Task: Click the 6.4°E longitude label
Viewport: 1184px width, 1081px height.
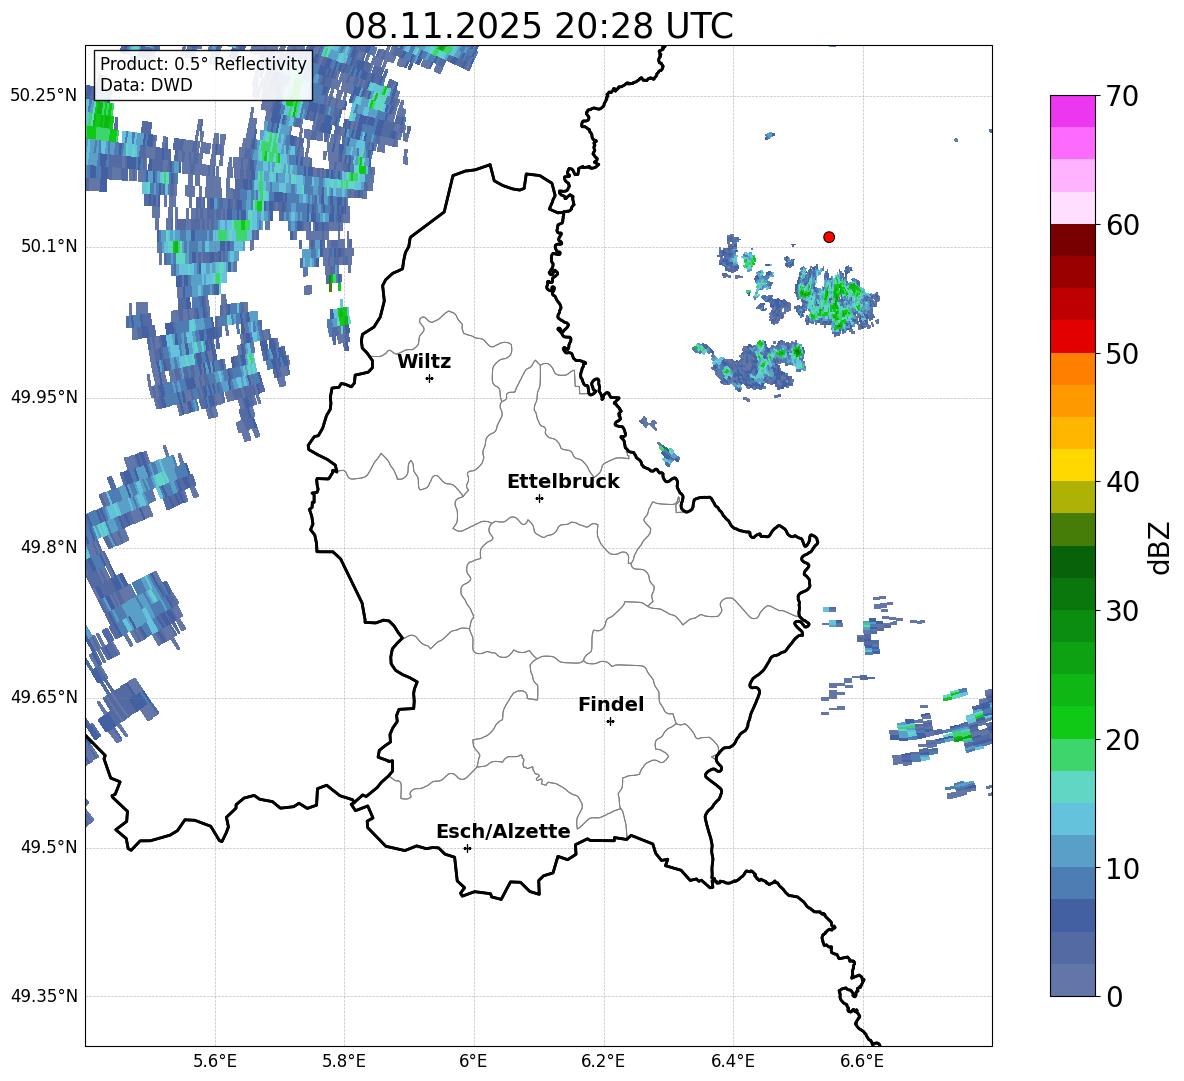Action: tap(732, 1061)
